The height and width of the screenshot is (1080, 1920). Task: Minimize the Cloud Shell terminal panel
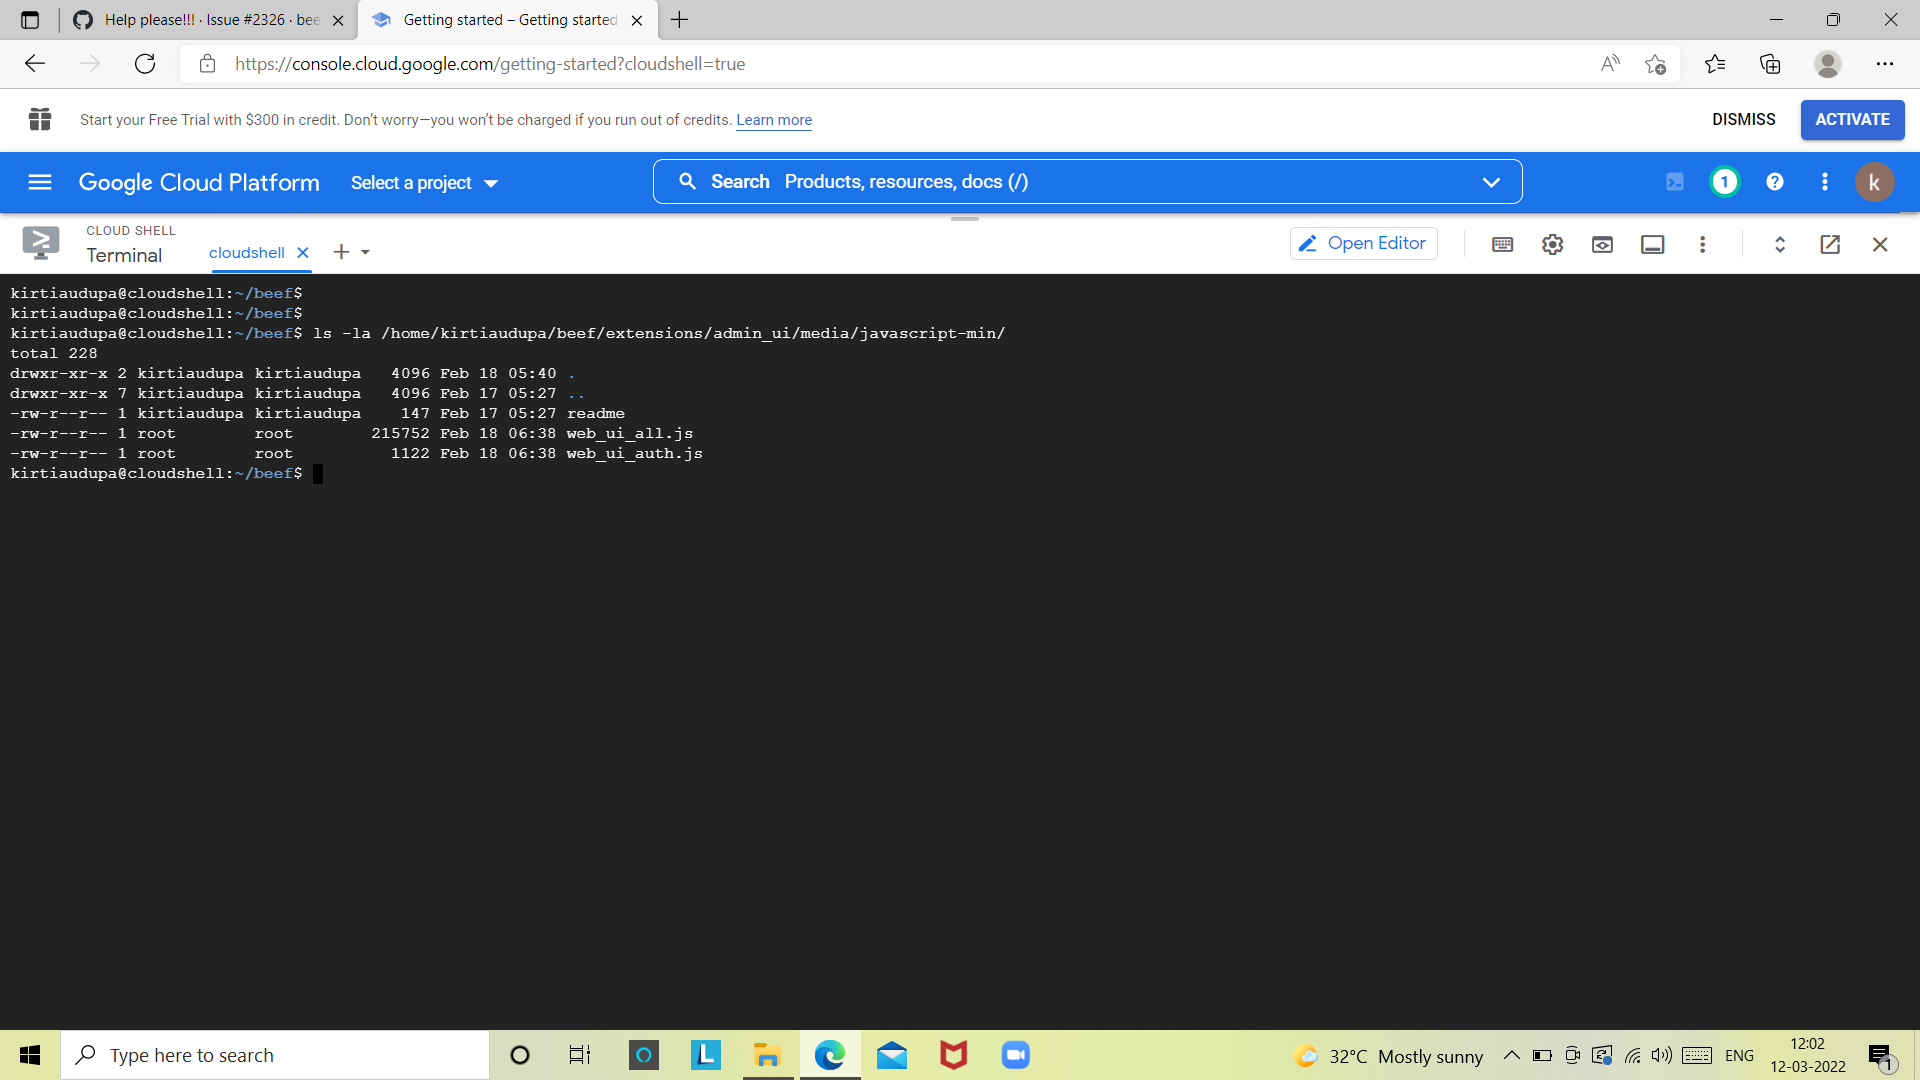coord(1652,244)
